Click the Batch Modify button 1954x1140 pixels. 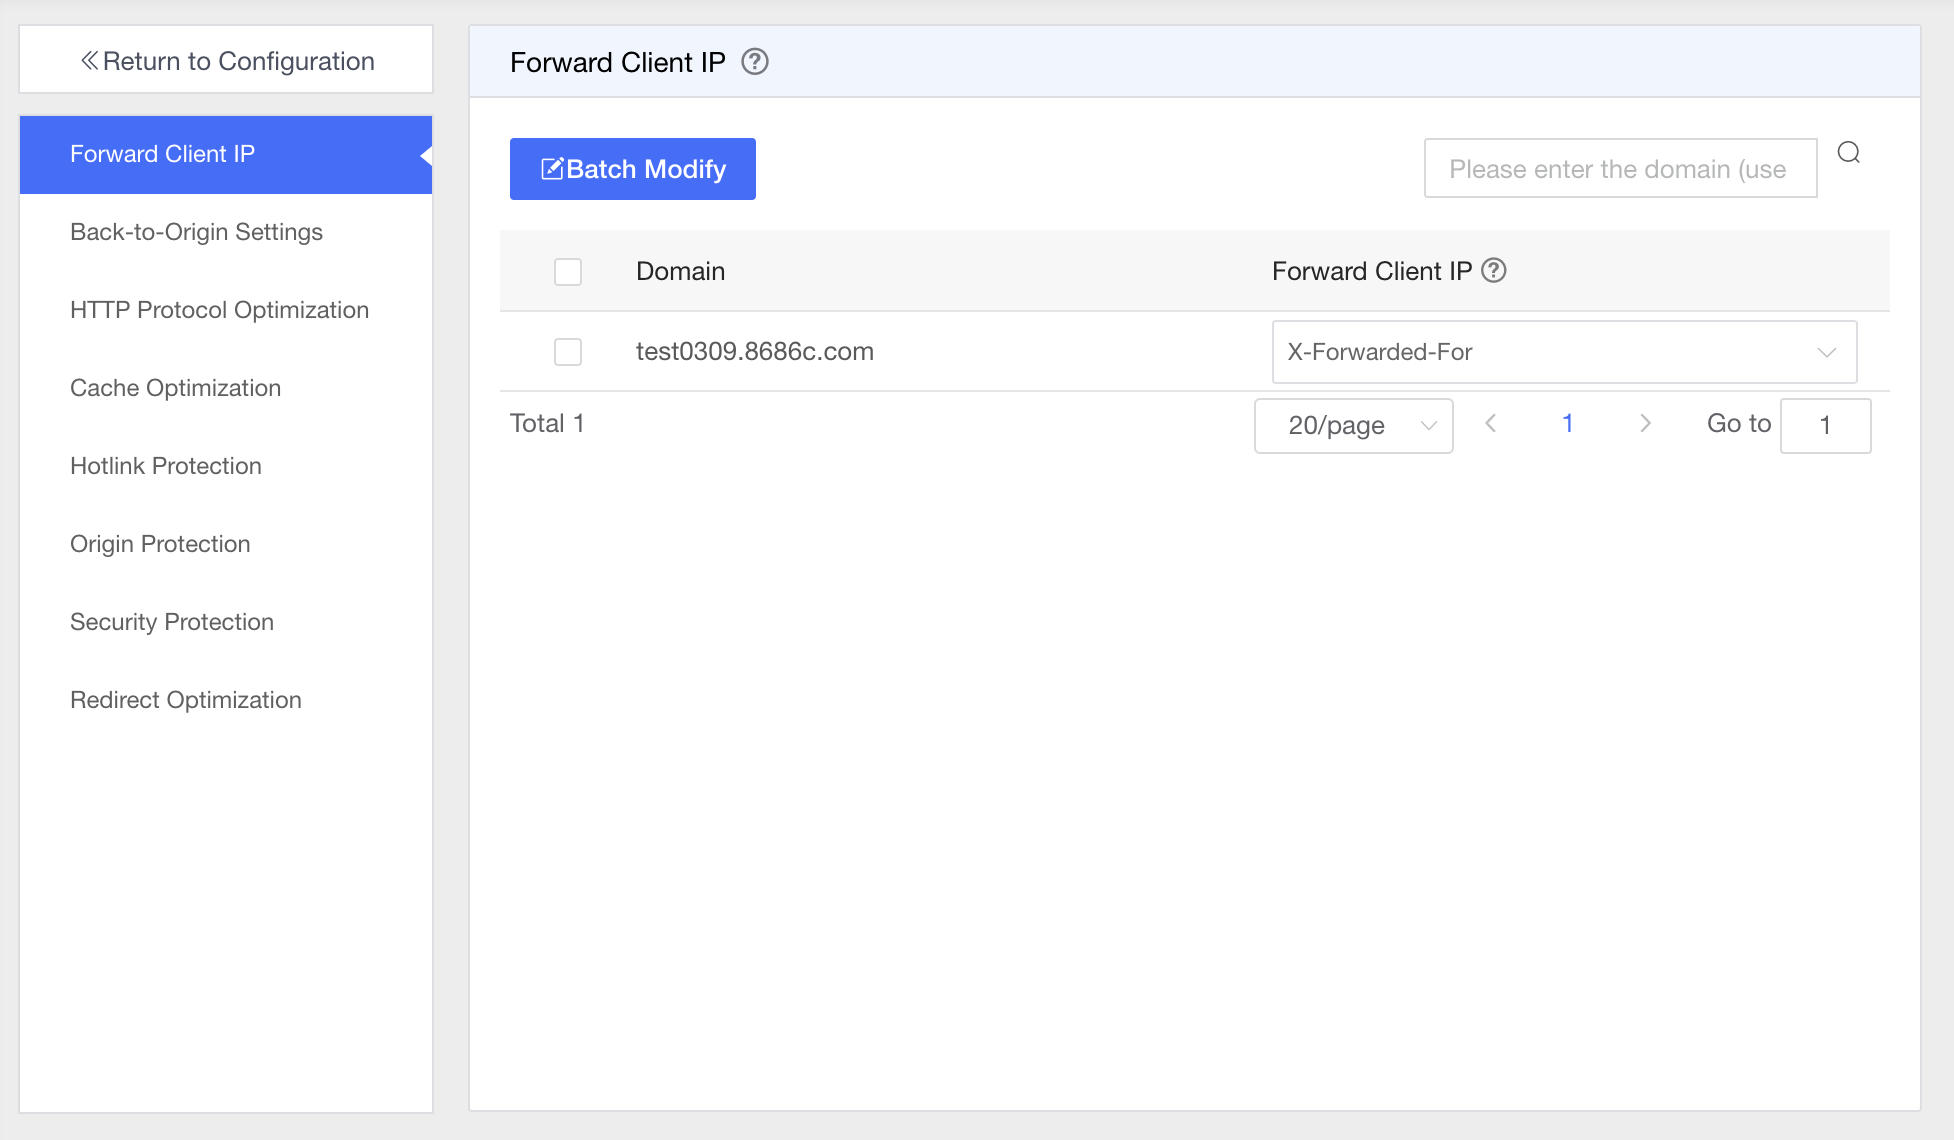[632, 168]
